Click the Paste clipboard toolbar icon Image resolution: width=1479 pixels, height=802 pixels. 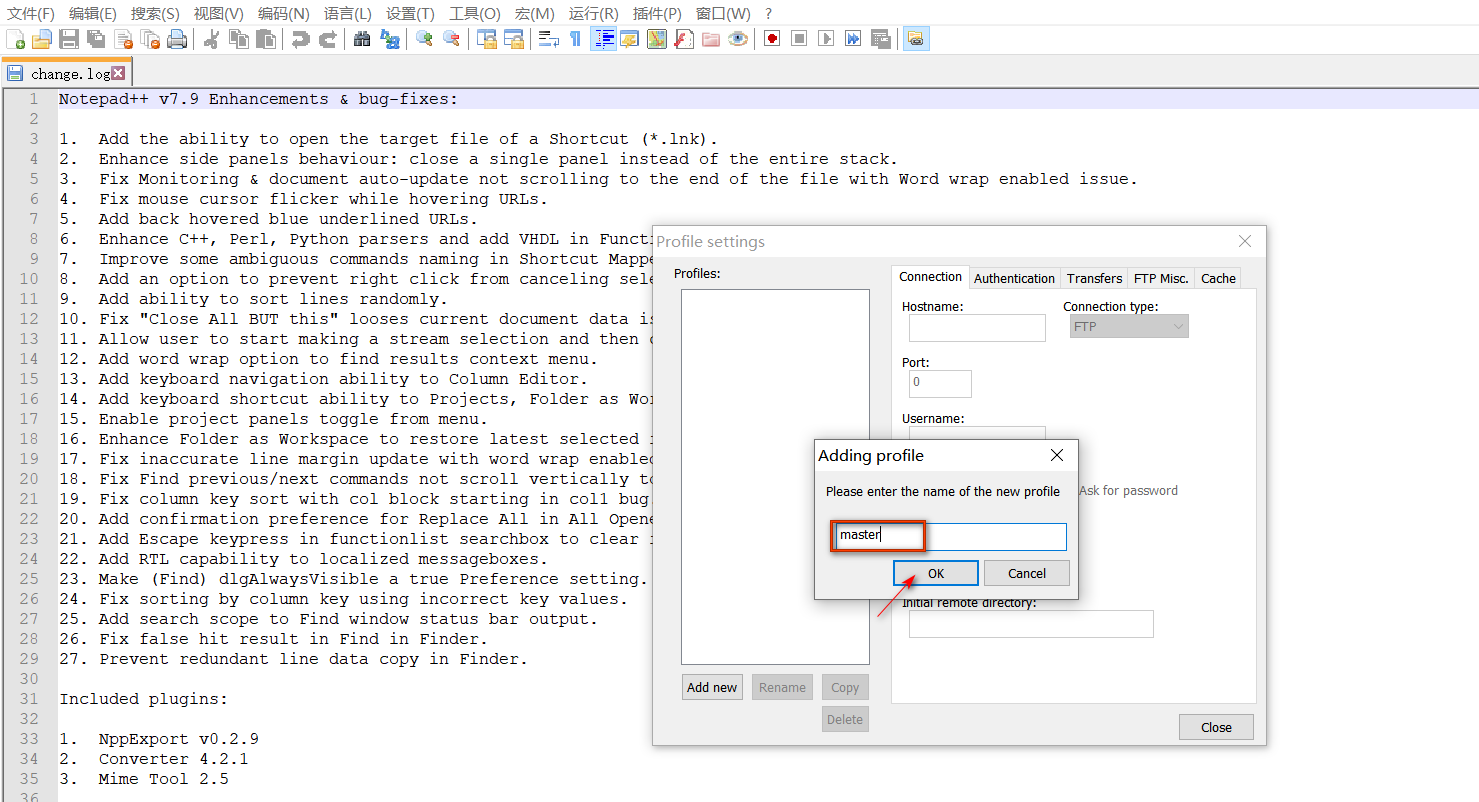(266, 39)
